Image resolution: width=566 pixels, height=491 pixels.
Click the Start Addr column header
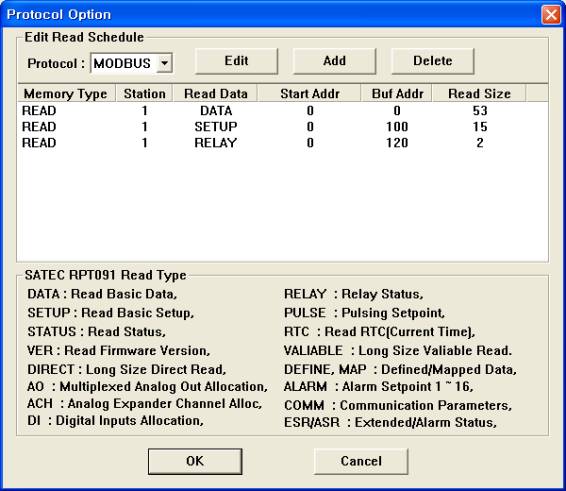[x=309, y=94]
